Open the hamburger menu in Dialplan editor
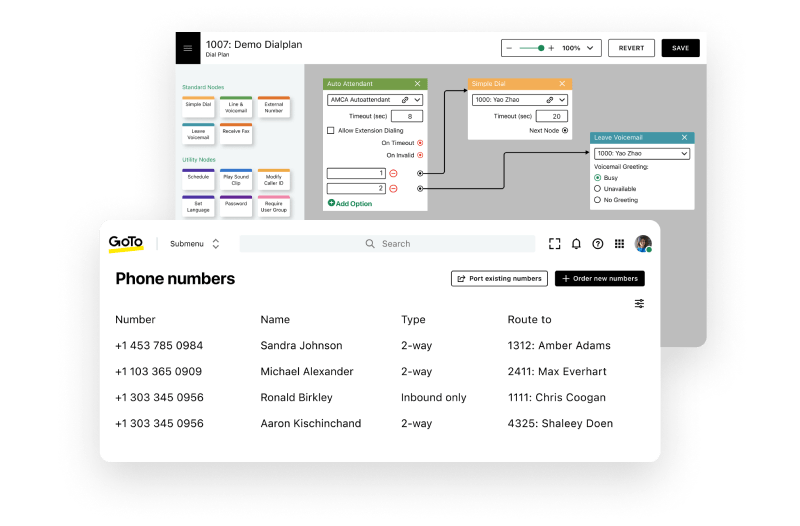The height and width of the screenshot is (526, 800). click(x=187, y=48)
